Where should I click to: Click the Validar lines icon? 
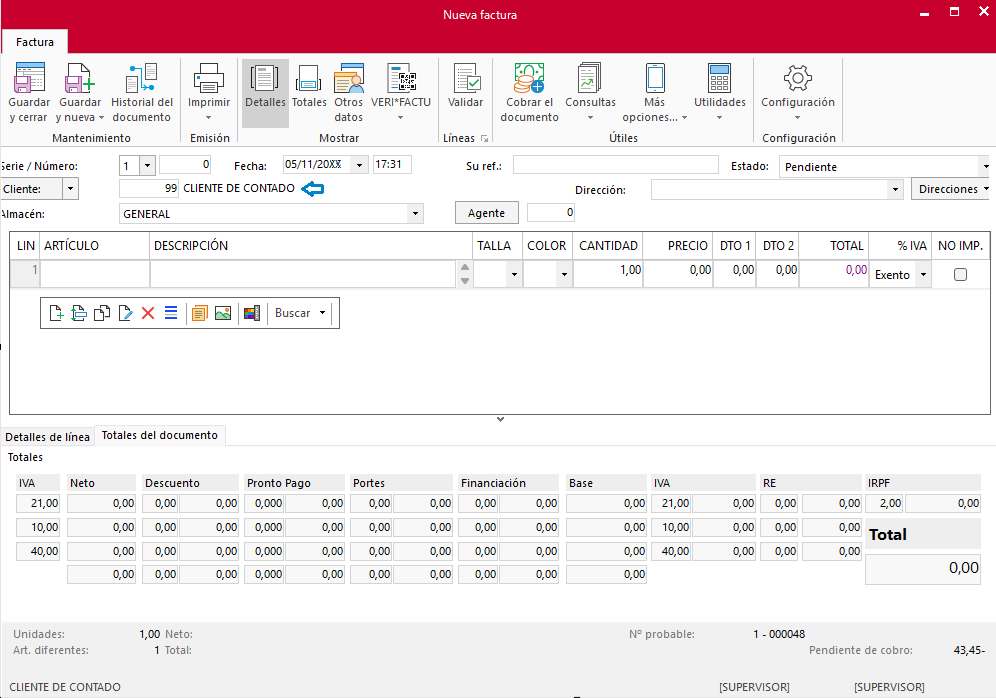(x=466, y=79)
